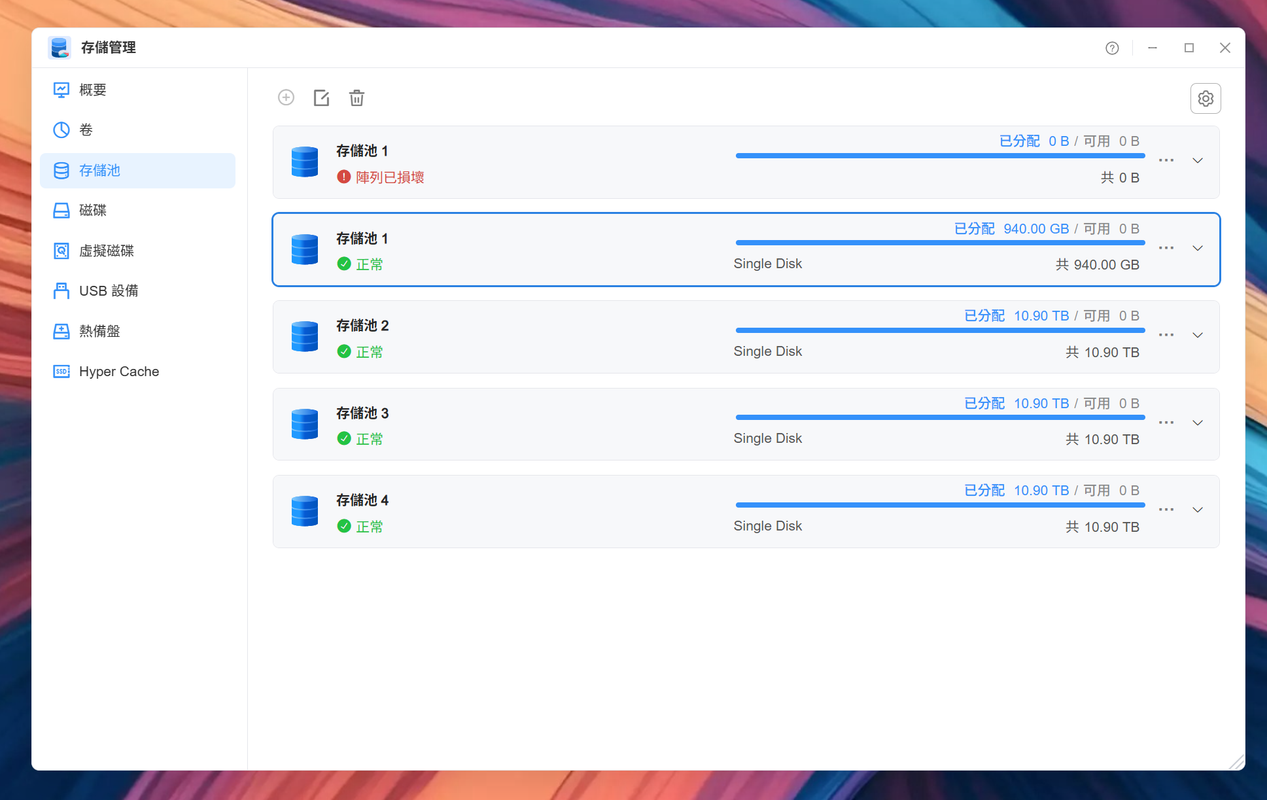Go to 概要 in the sidebar

[x=138, y=90]
